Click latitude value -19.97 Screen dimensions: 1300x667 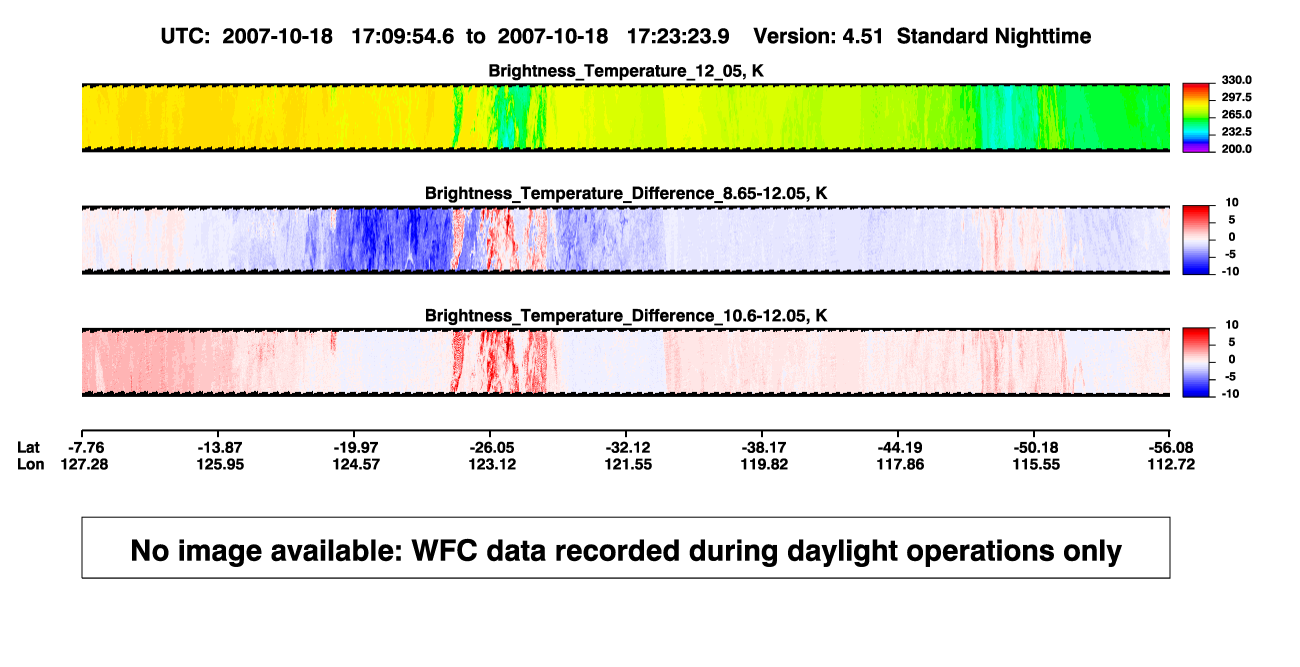(x=356, y=447)
